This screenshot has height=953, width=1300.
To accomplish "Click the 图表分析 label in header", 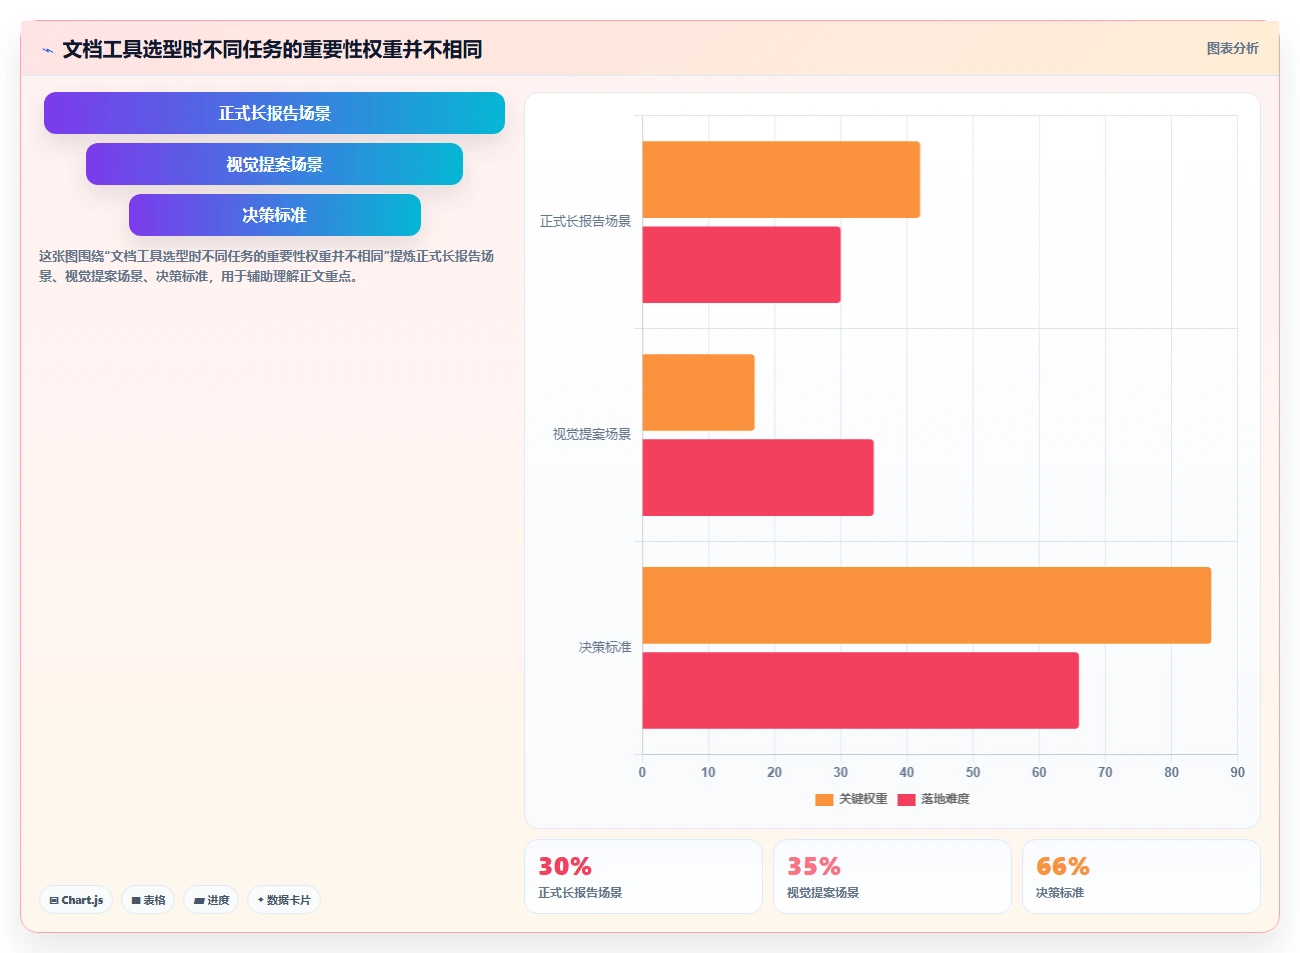I will [x=1232, y=48].
